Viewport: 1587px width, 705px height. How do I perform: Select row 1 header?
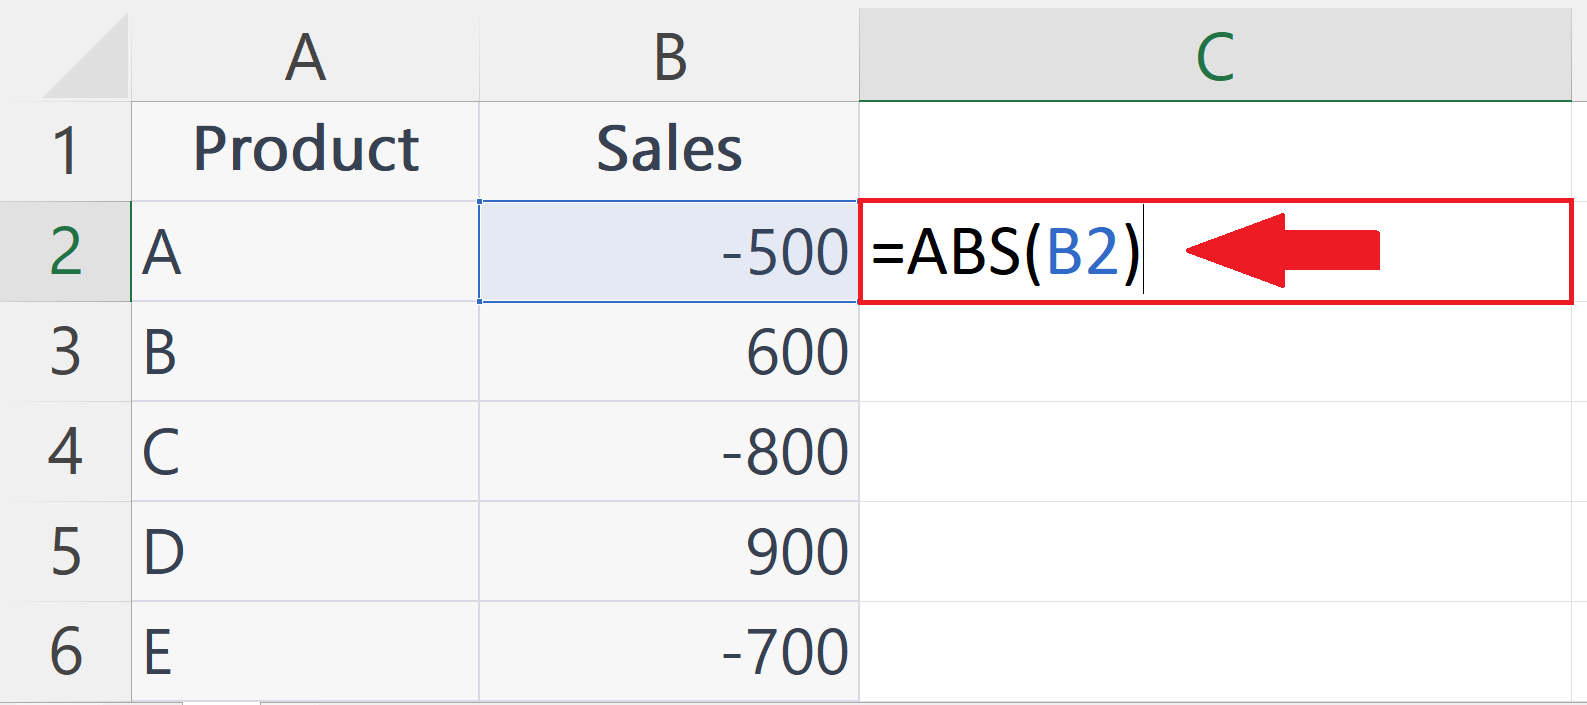click(65, 151)
